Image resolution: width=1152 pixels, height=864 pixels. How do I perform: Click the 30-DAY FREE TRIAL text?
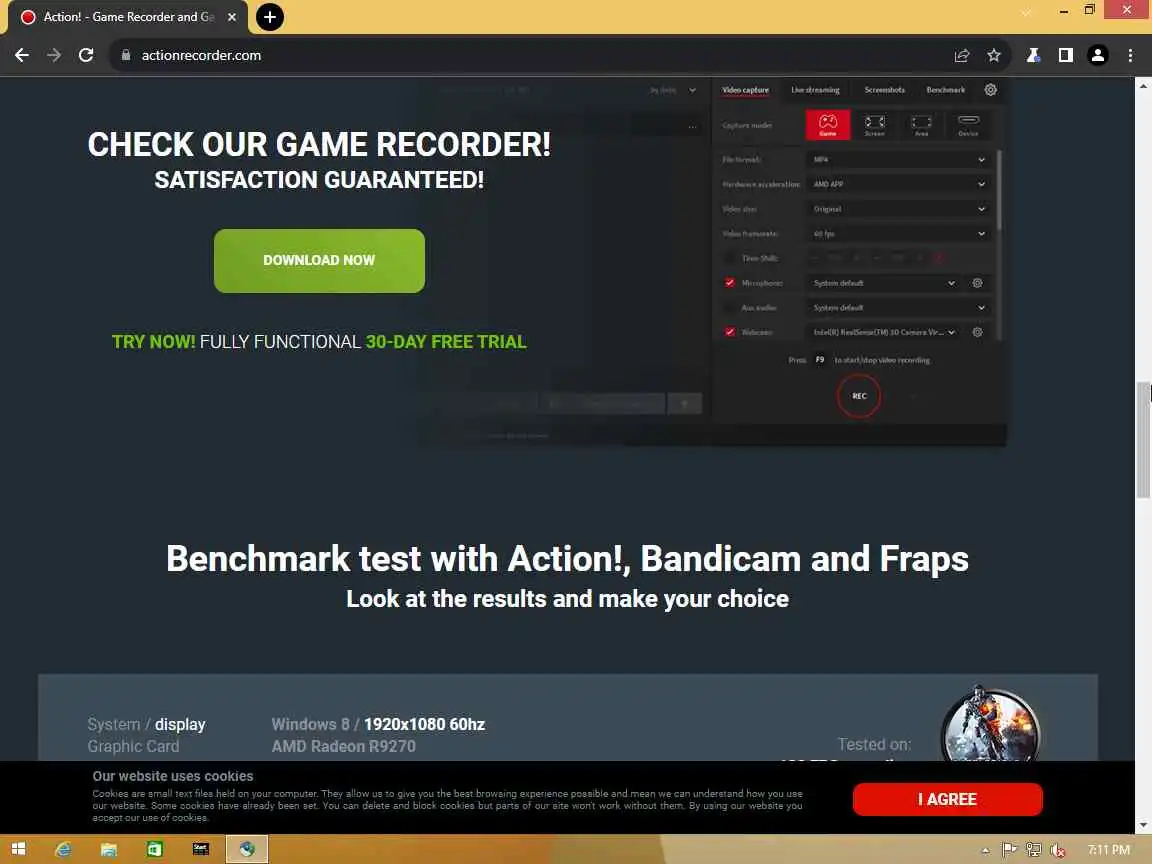(x=446, y=342)
